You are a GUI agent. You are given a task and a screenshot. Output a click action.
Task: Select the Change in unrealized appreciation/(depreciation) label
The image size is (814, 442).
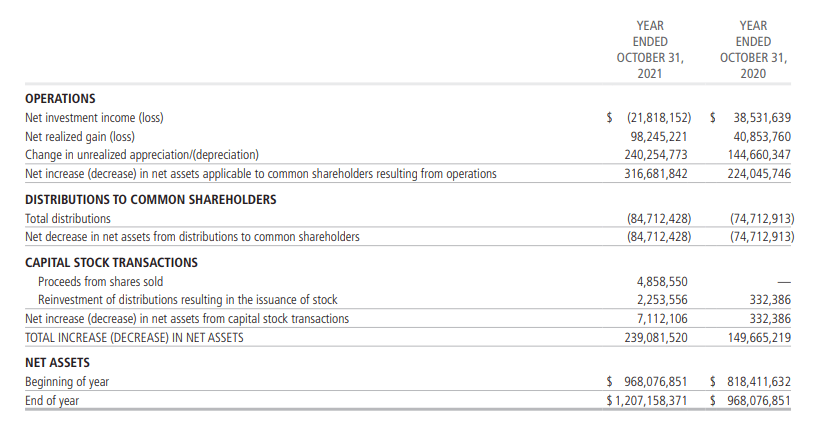[142, 155]
